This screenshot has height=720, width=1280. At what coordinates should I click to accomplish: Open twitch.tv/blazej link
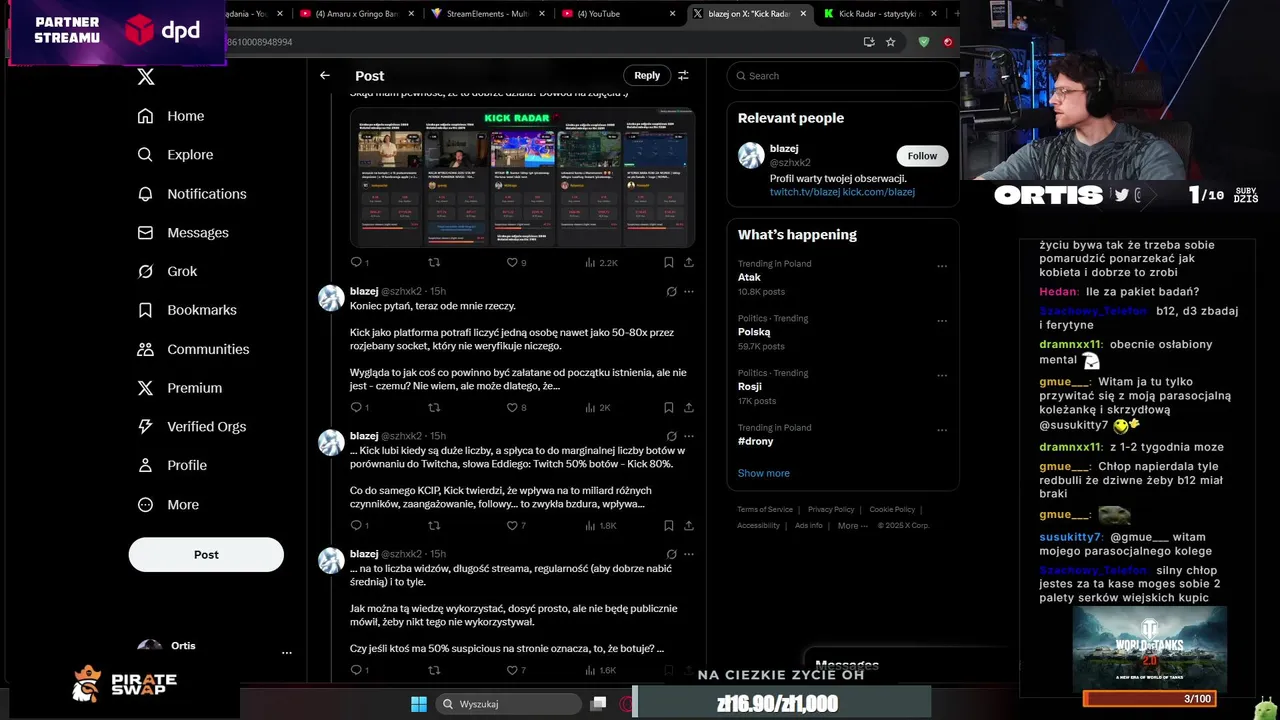(804, 192)
